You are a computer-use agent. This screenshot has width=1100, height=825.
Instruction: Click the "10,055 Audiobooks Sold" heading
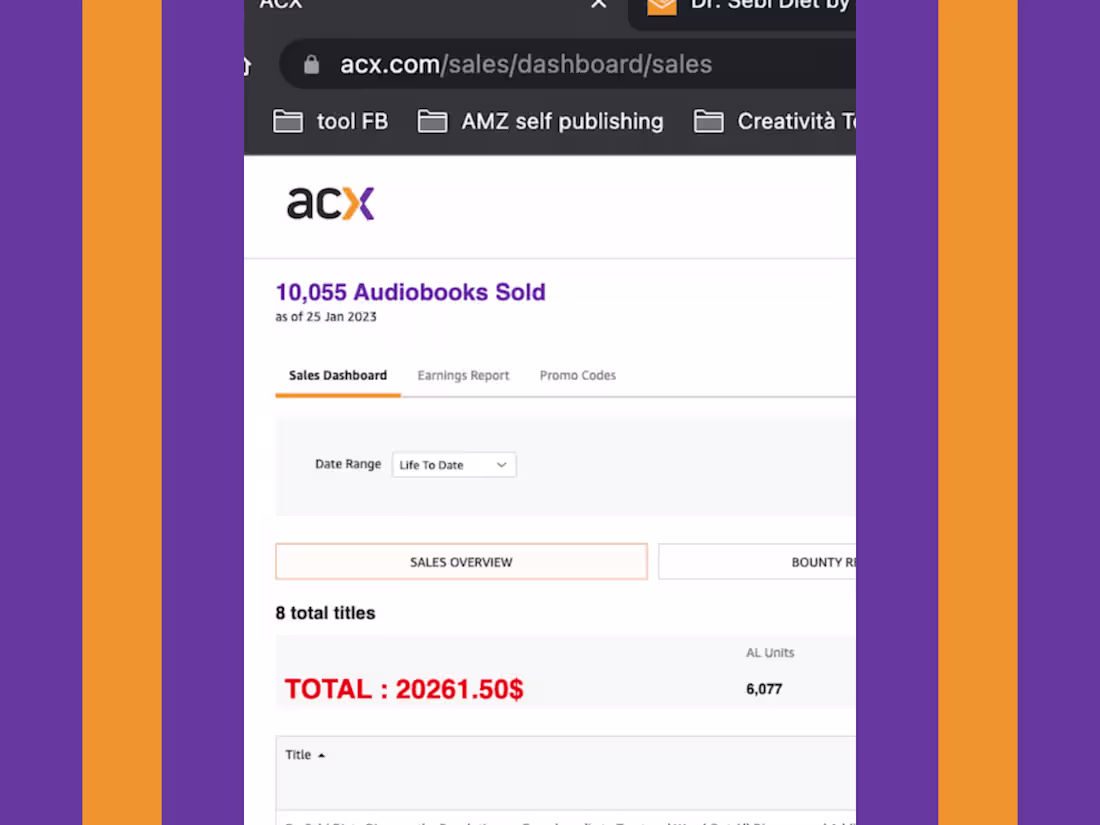pos(410,293)
